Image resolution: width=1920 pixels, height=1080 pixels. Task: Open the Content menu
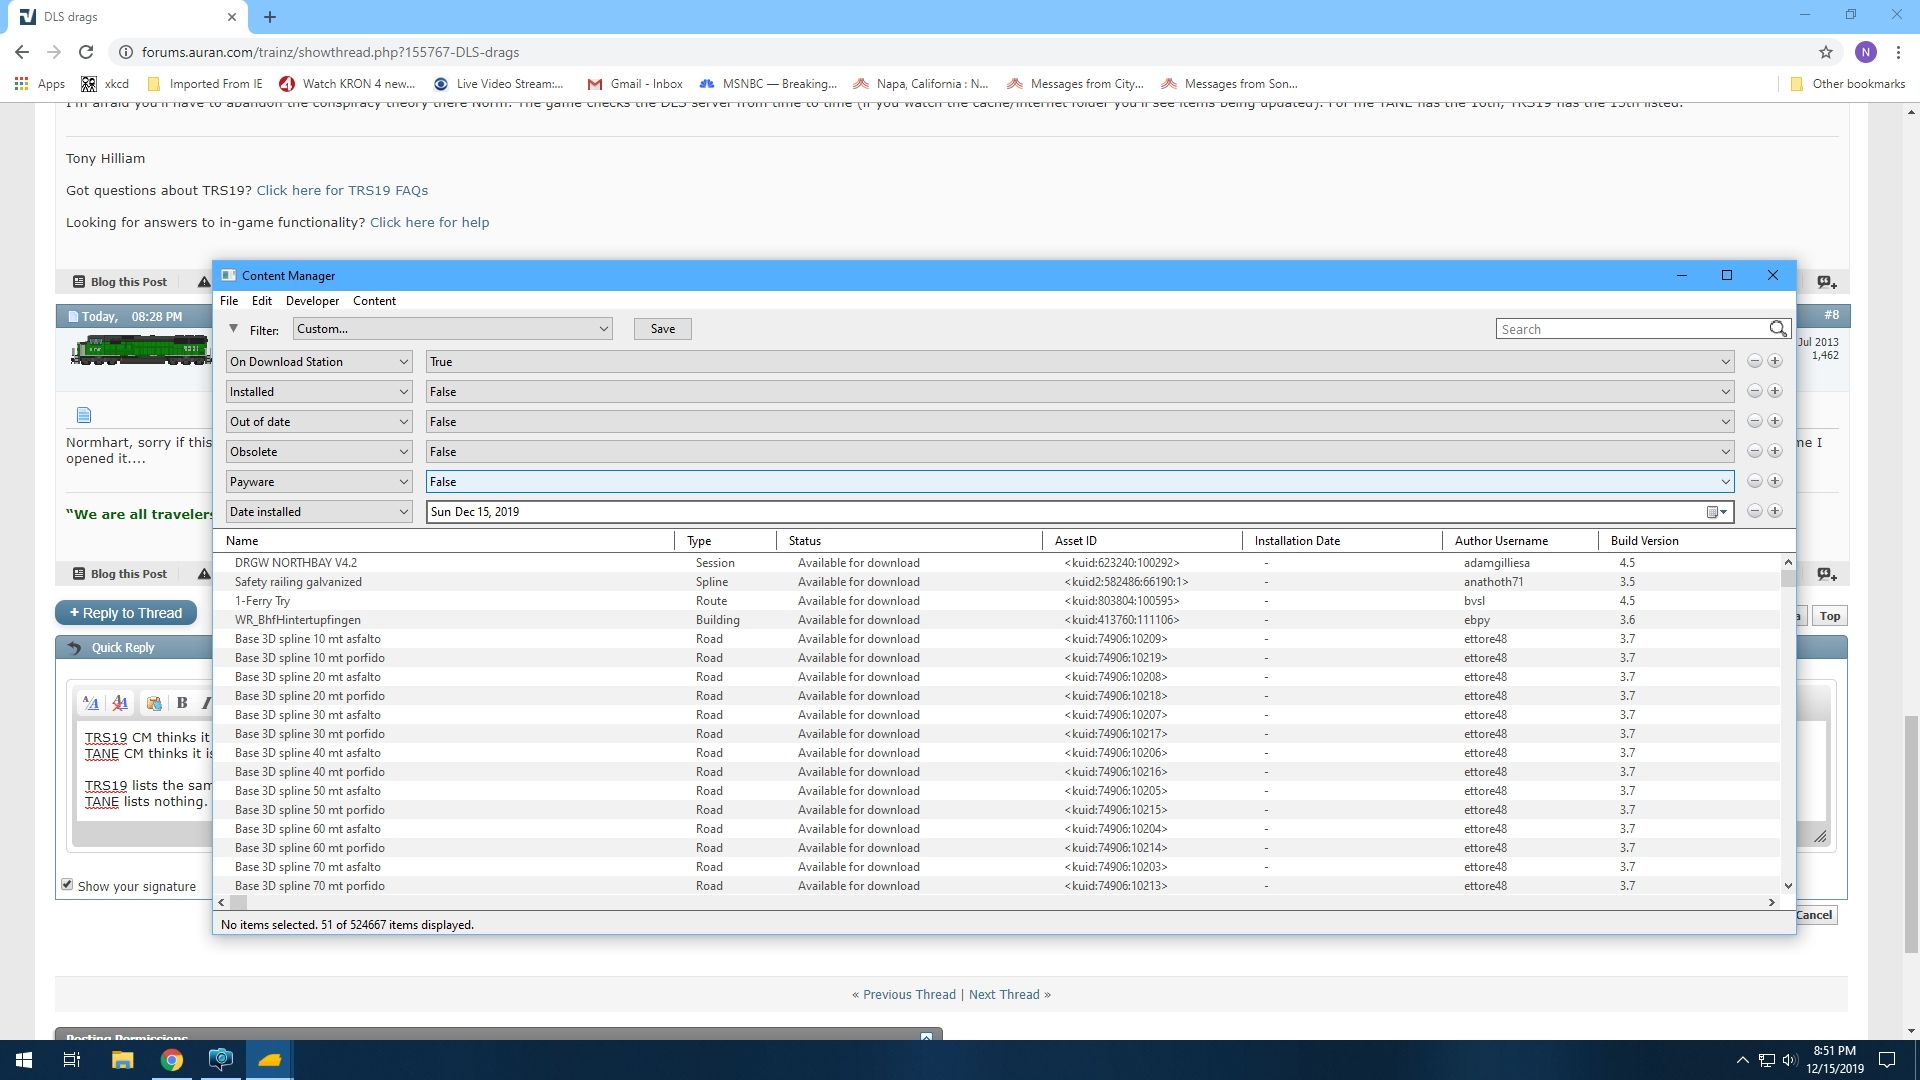point(374,301)
